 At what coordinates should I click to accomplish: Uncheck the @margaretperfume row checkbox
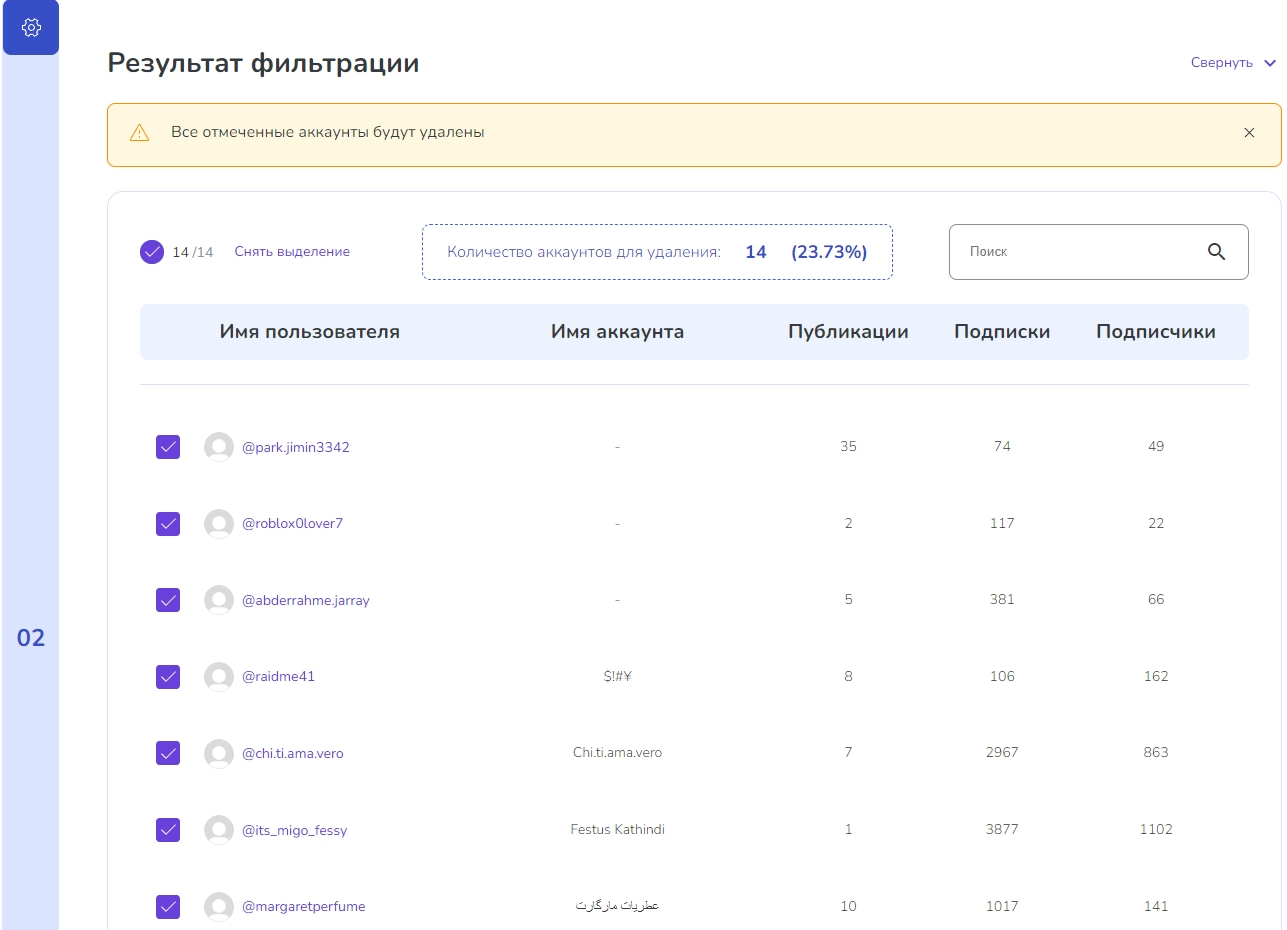(x=168, y=907)
